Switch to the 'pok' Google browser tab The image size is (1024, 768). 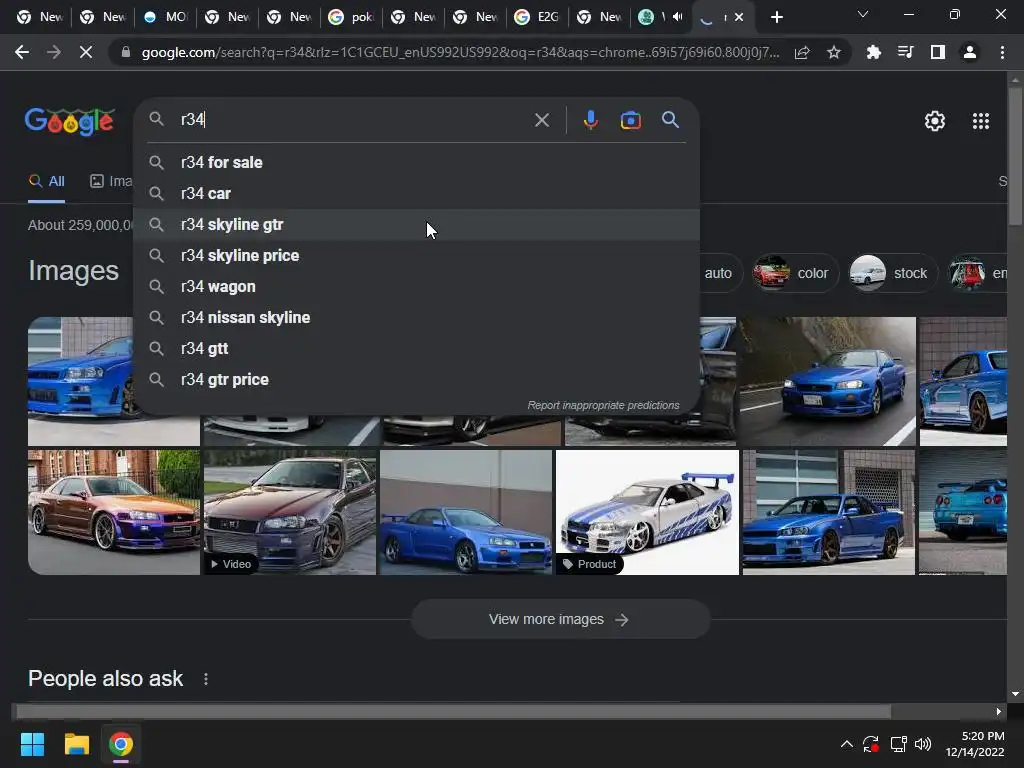point(352,17)
